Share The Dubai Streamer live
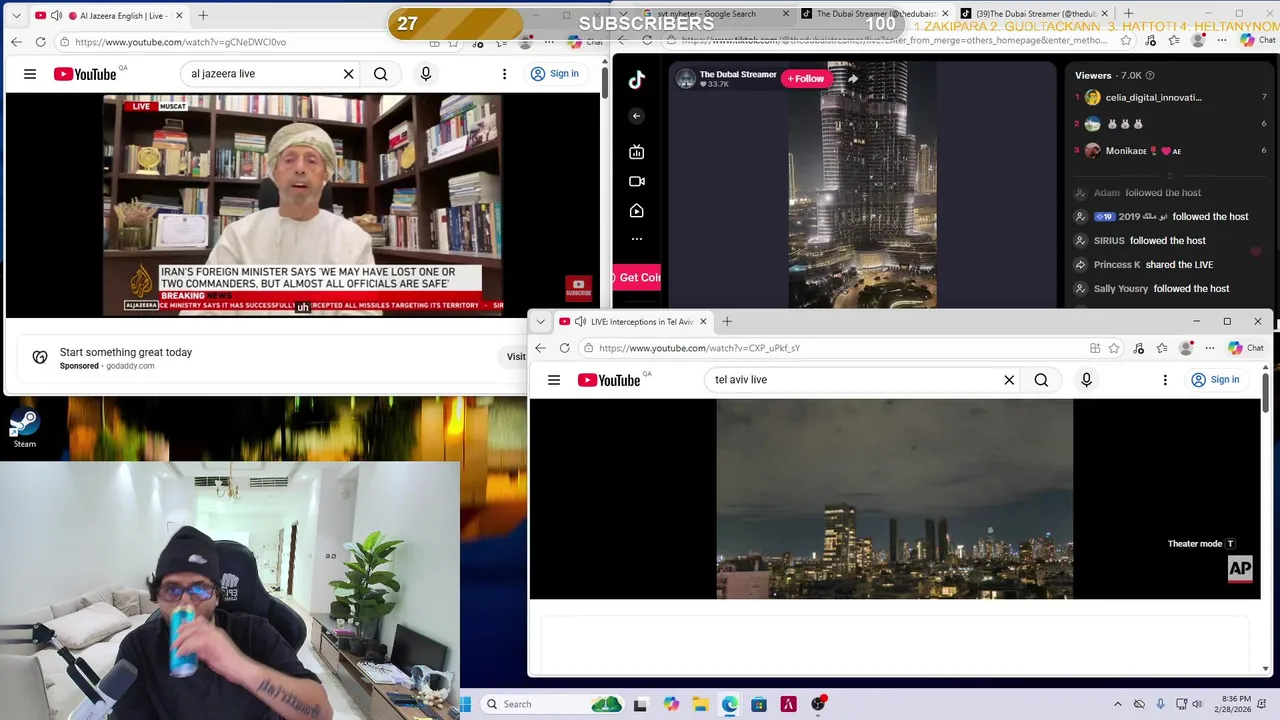 coord(852,79)
